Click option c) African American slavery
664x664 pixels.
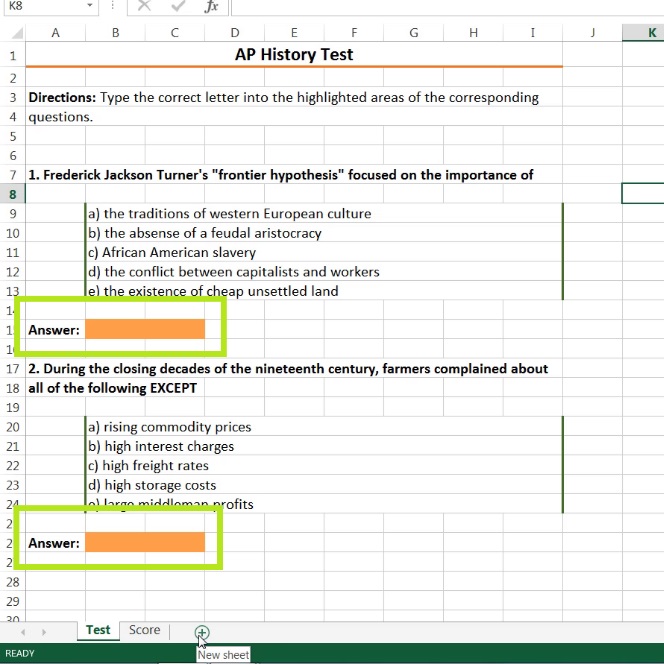click(x=172, y=252)
